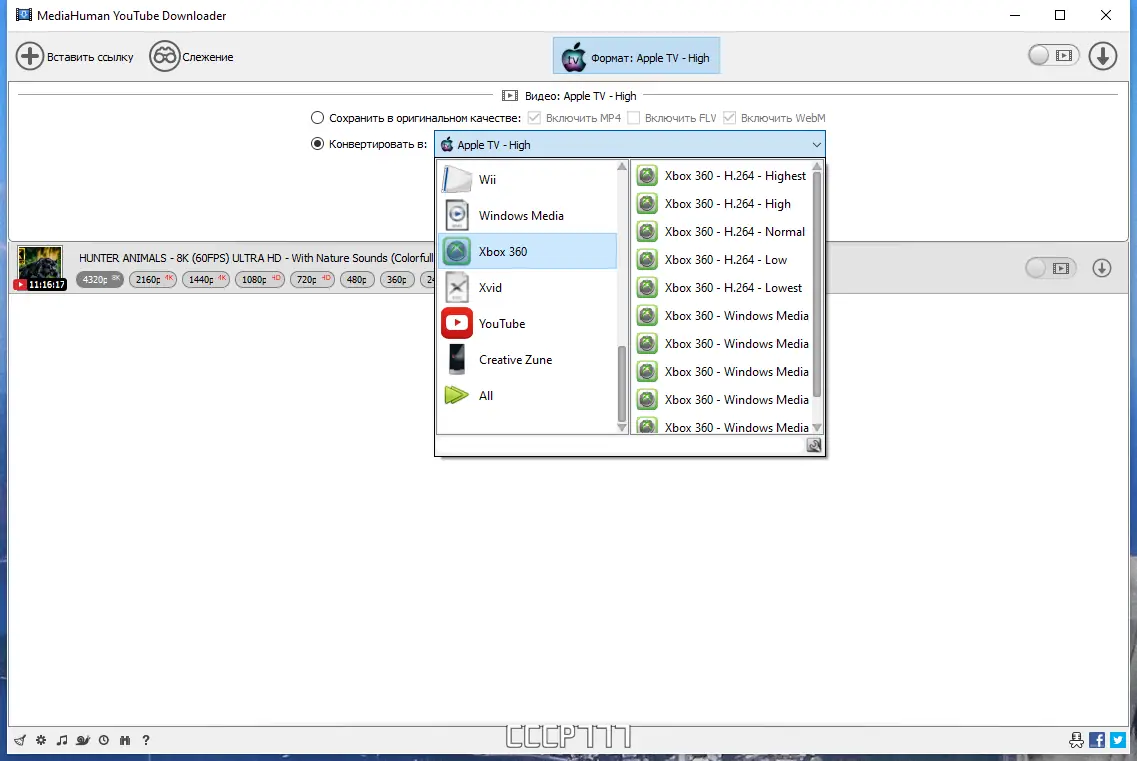Click preset list scrollbar down arrow

click(816, 427)
